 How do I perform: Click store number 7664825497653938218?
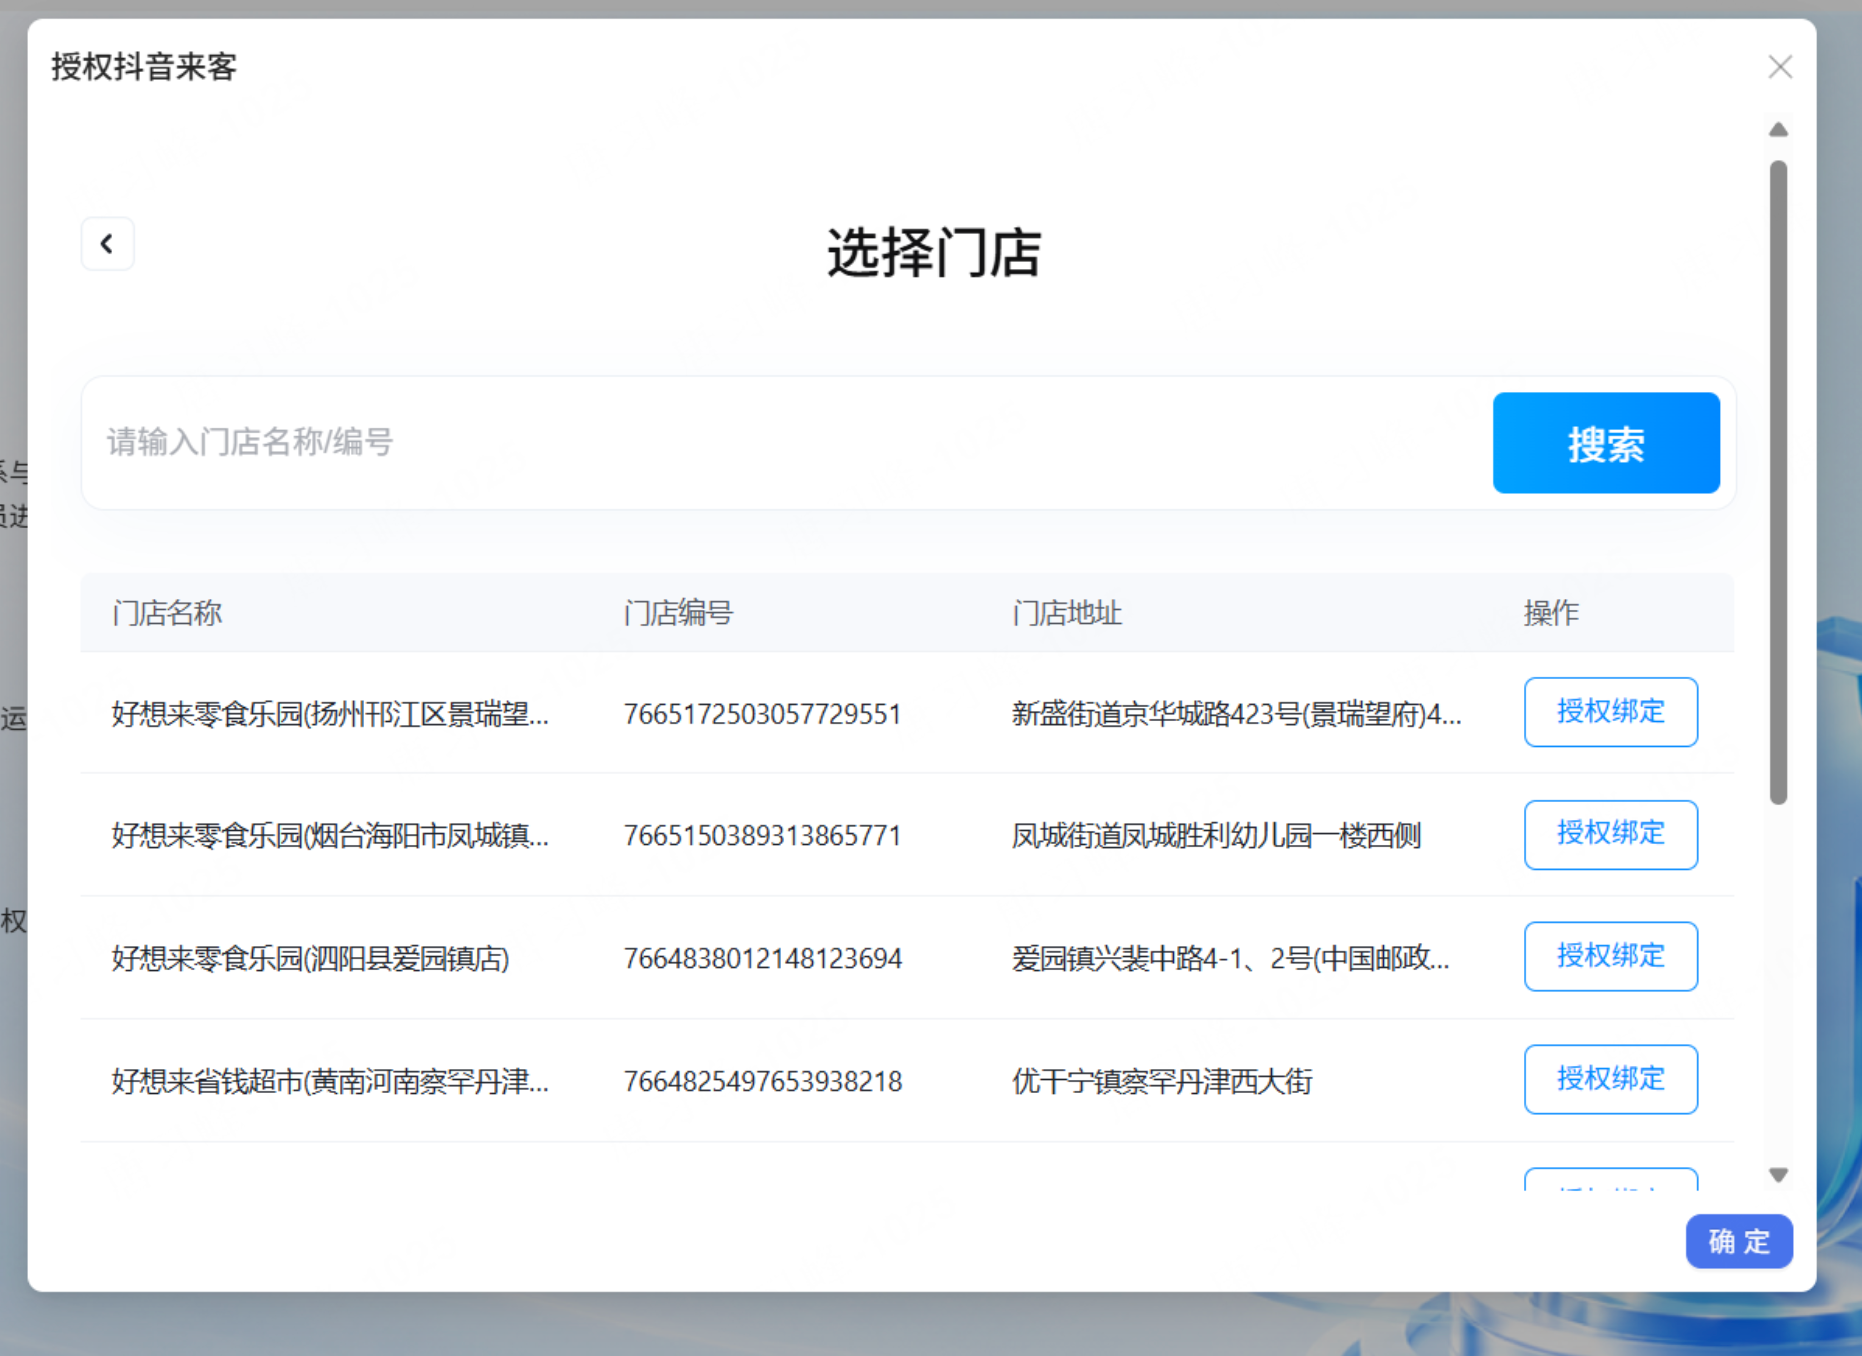click(762, 1081)
